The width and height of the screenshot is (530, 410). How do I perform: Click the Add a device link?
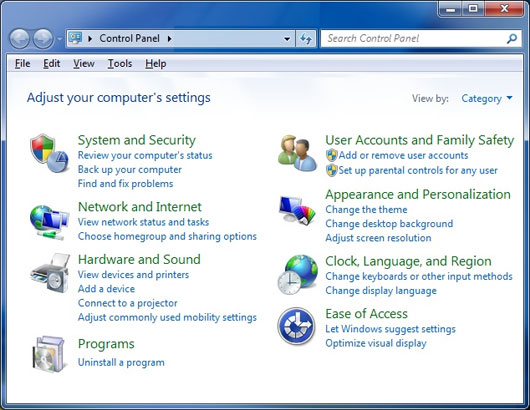(106, 289)
